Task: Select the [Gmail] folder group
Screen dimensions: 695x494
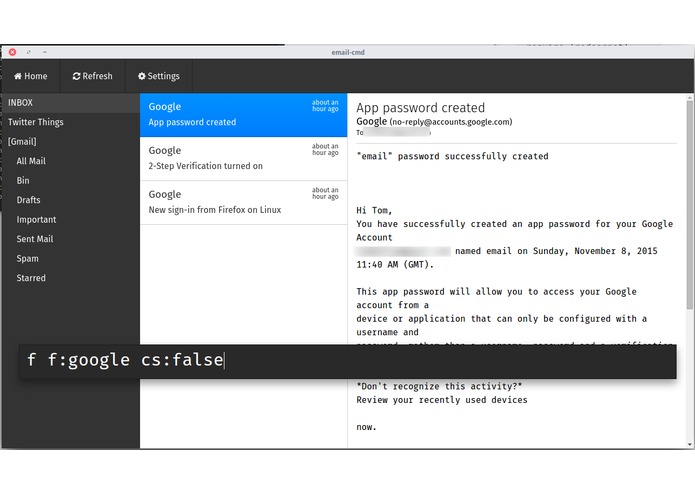Action: pyautogui.click(x=71, y=142)
